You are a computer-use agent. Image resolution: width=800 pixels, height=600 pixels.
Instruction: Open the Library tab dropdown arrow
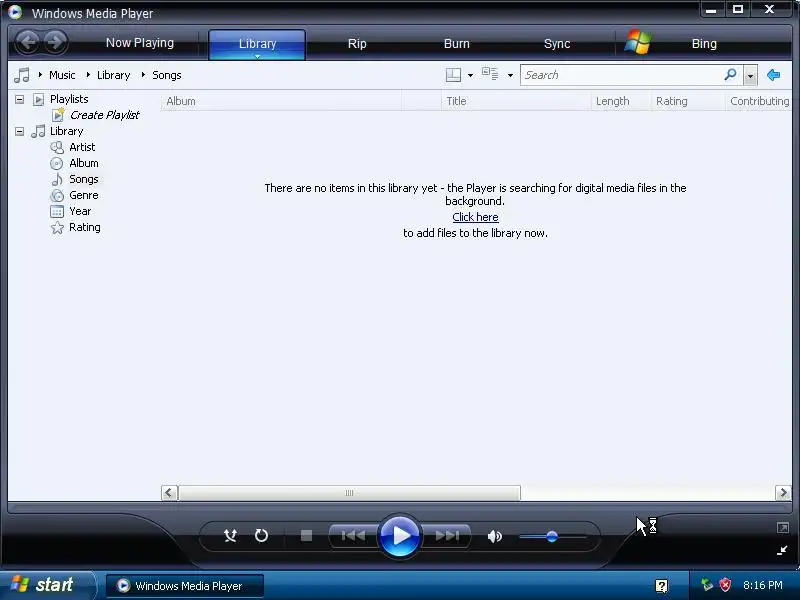point(258,56)
